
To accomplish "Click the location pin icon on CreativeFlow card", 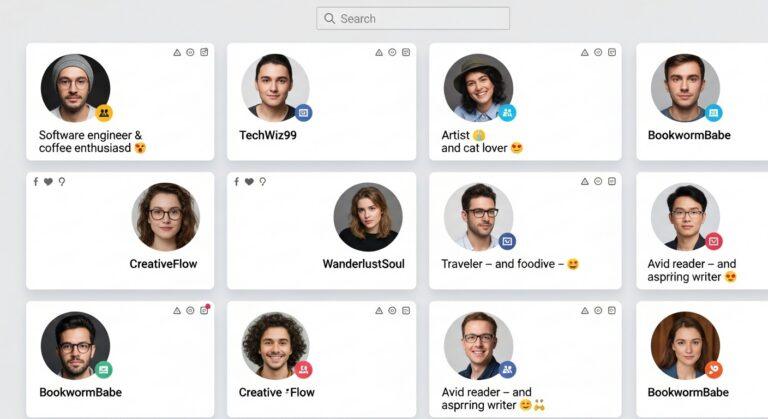I will pos(62,182).
